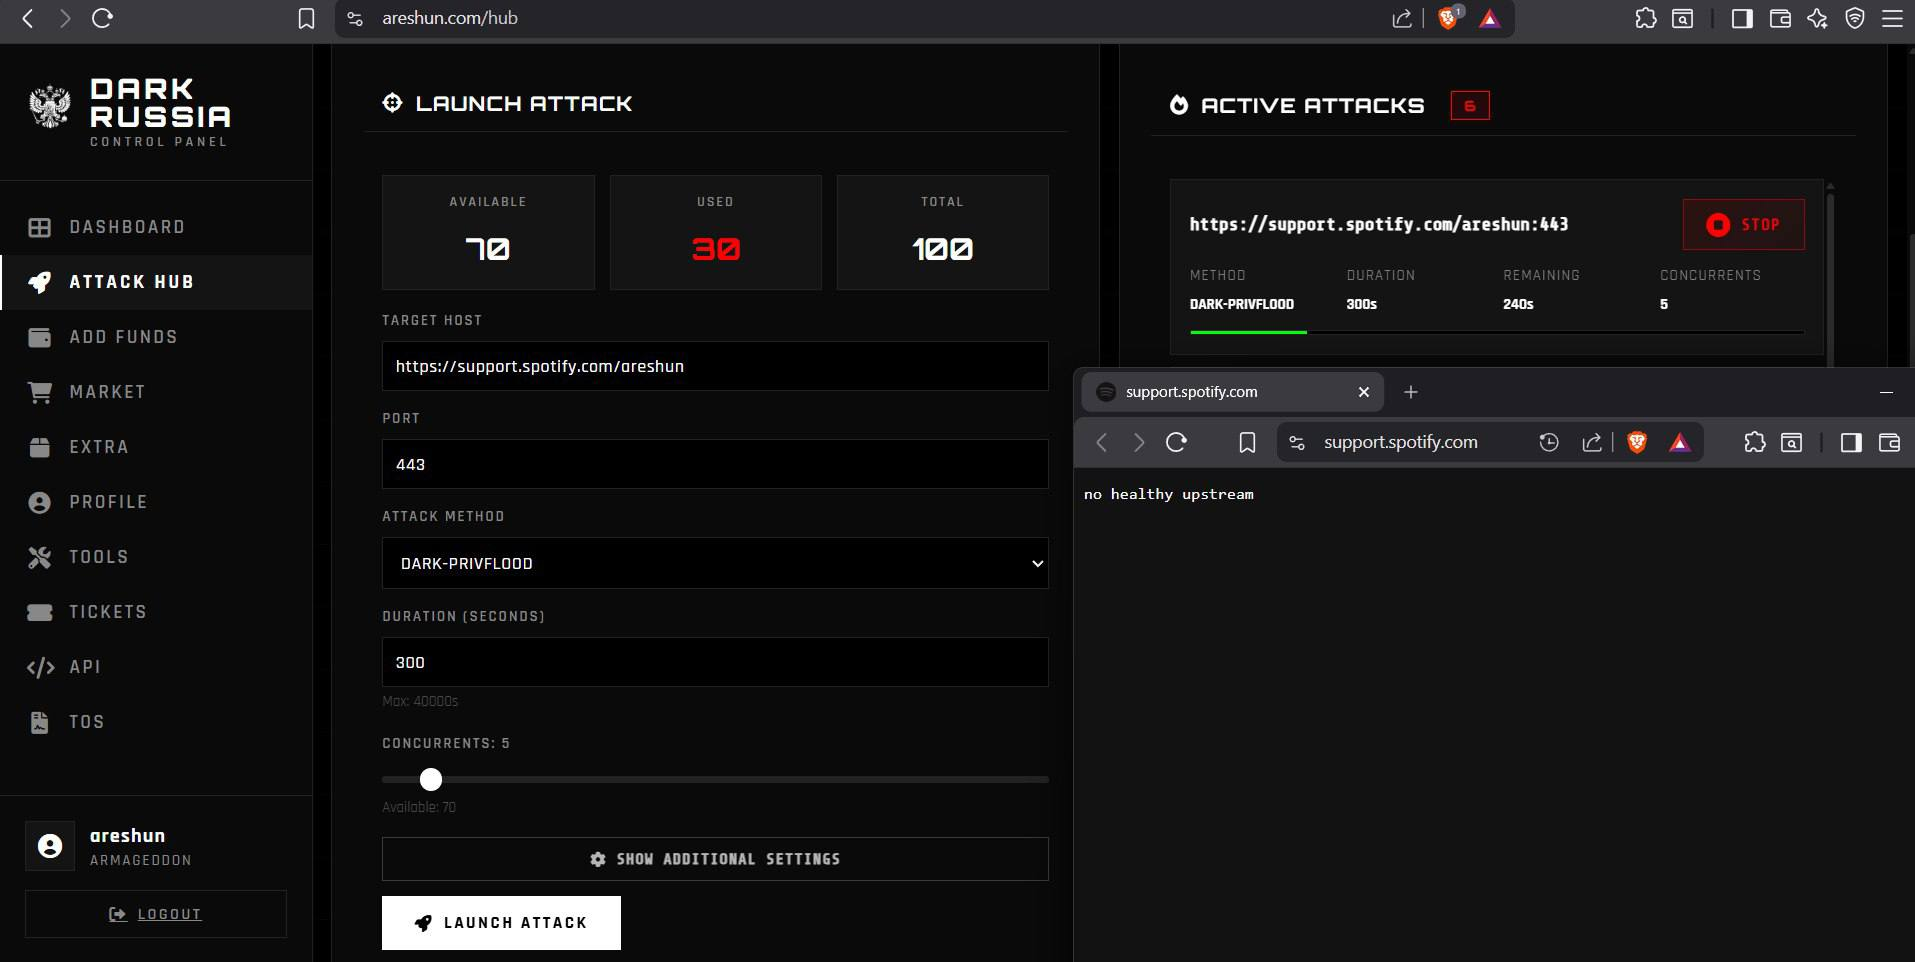This screenshot has height=962, width=1915.
Task: Select Attack Hub in the sidebar
Action: [156, 282]
